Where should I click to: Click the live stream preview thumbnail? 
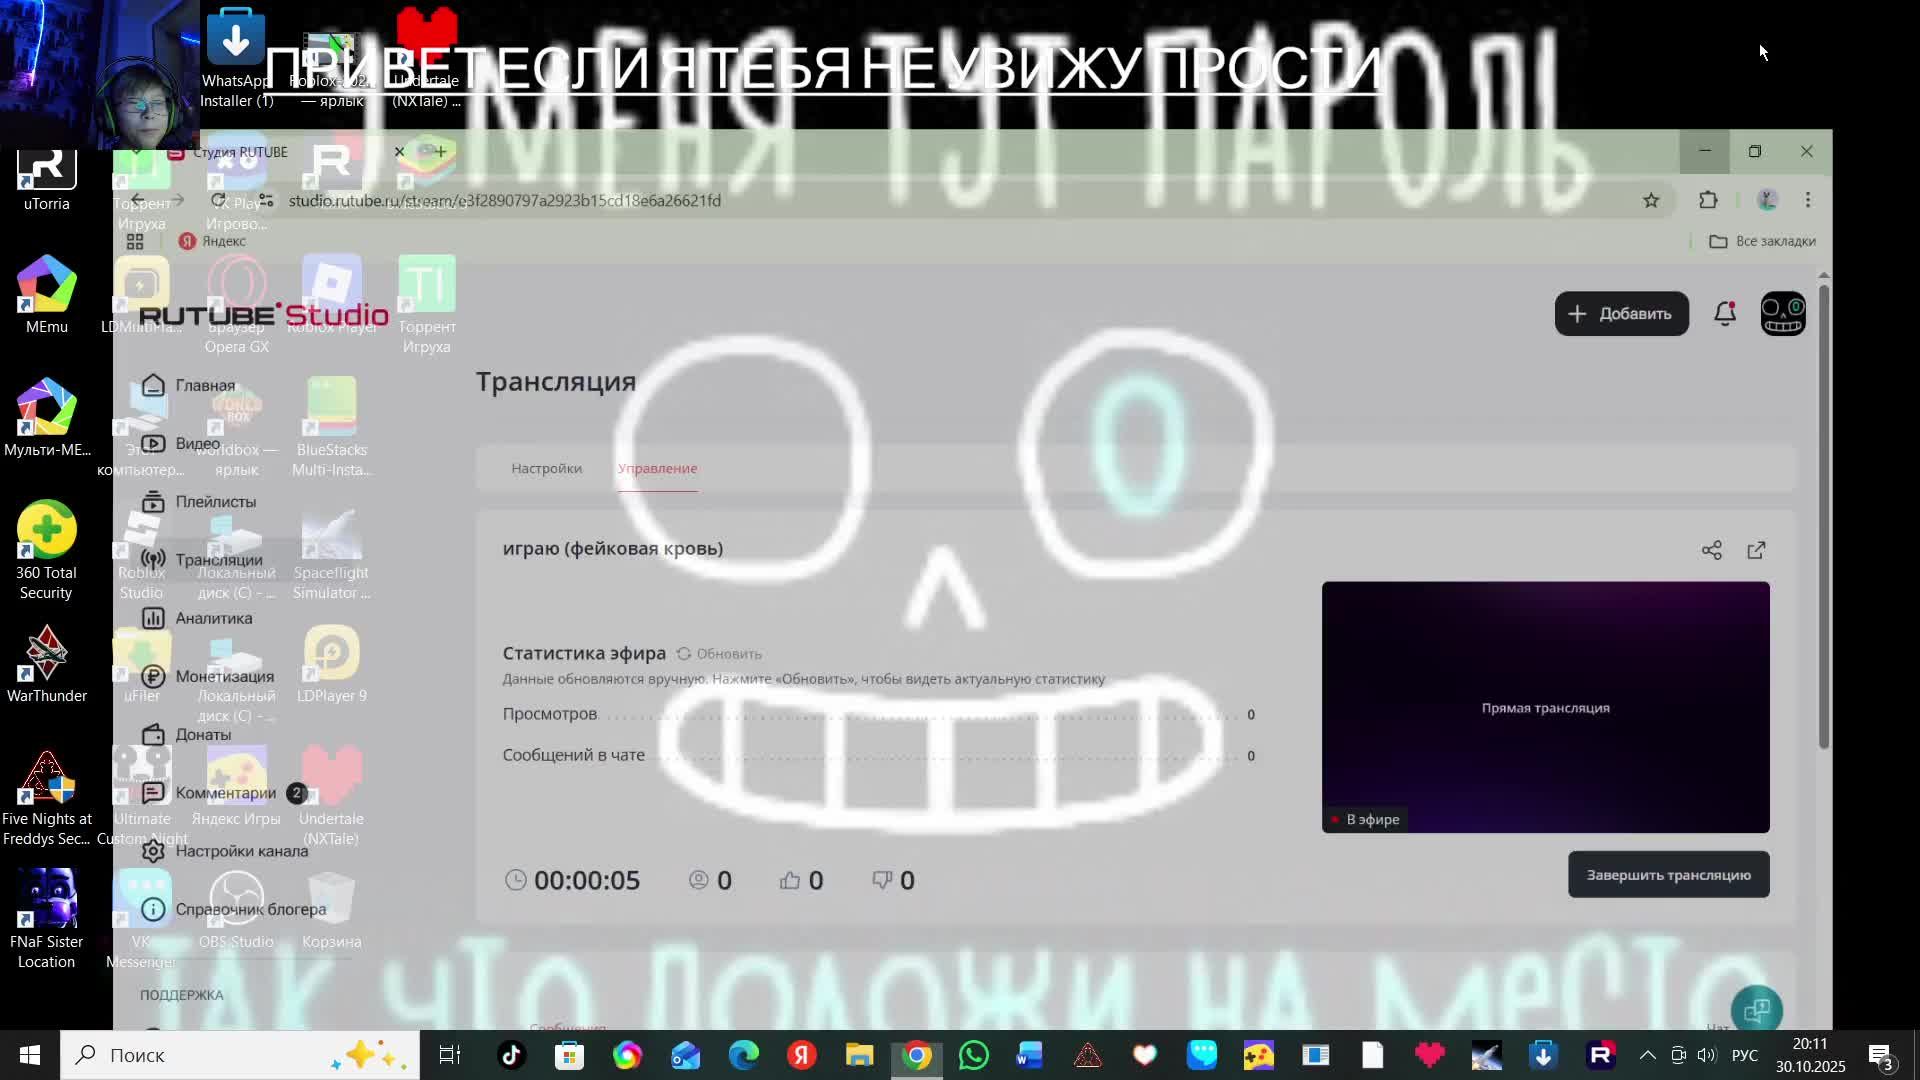click(x=1545, y=706)
